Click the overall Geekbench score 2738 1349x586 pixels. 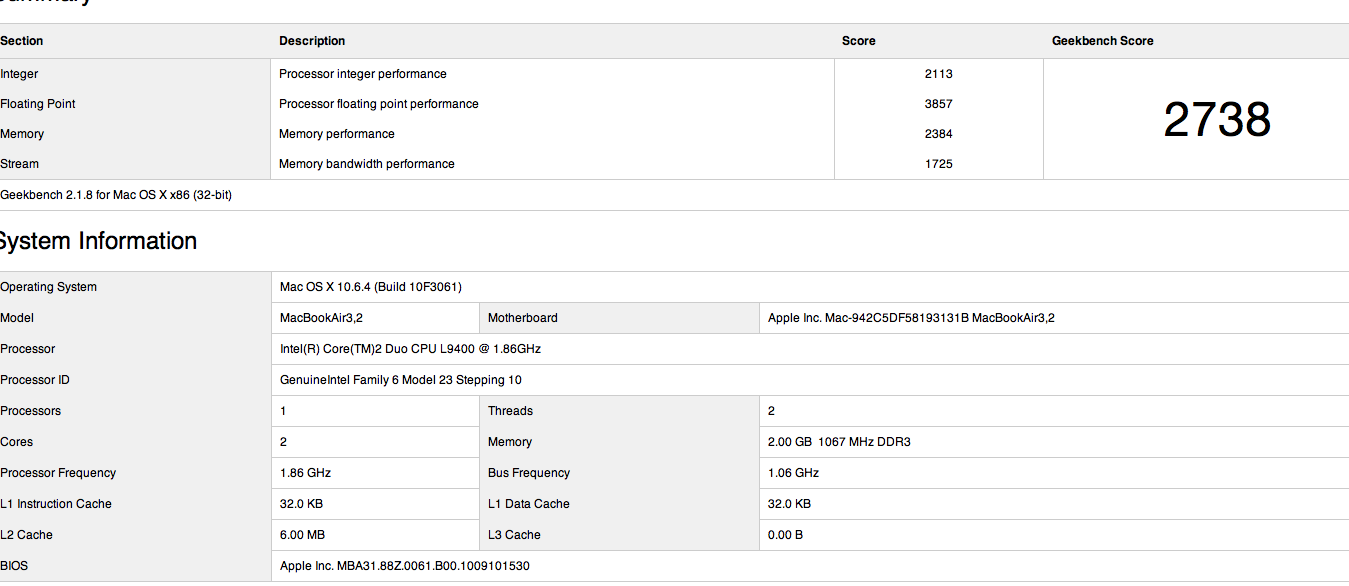click(1217, 120)
